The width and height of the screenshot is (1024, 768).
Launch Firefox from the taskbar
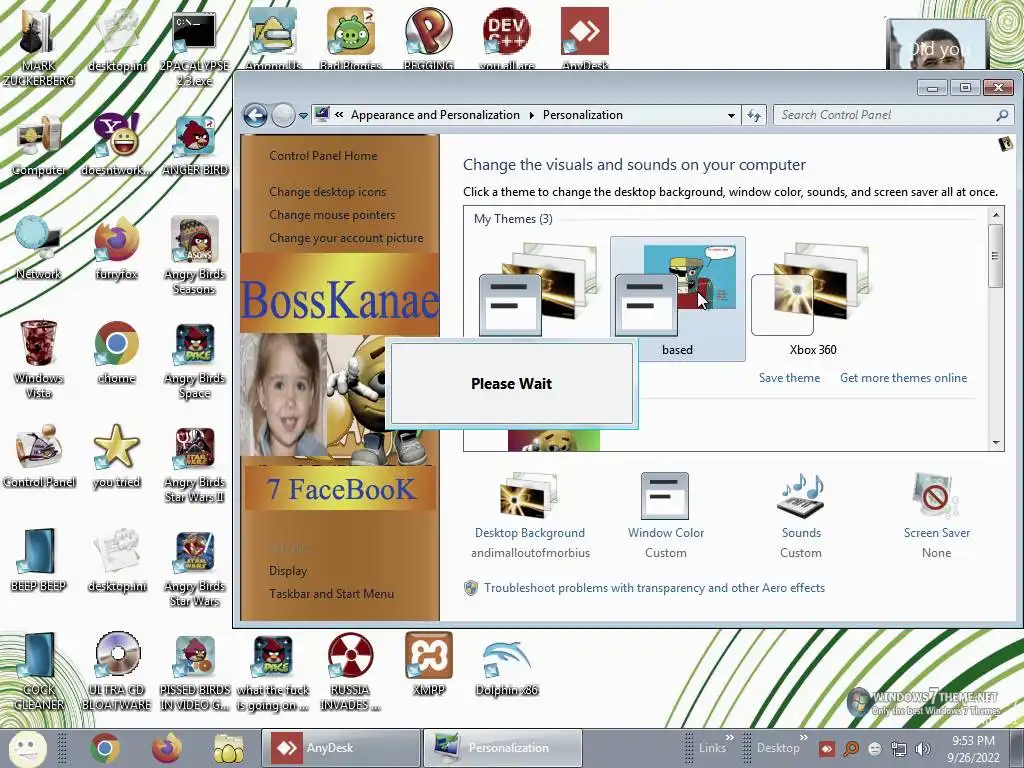167,748
